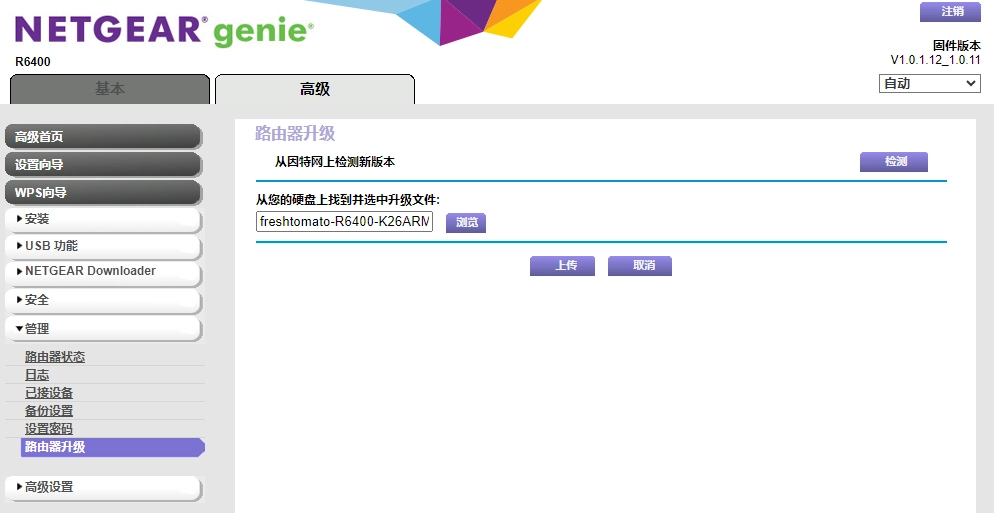Image resolution: width=994 pixels, height=513 pixels.
Task: Click the 注销 logout button
Action: coord(950,11)
